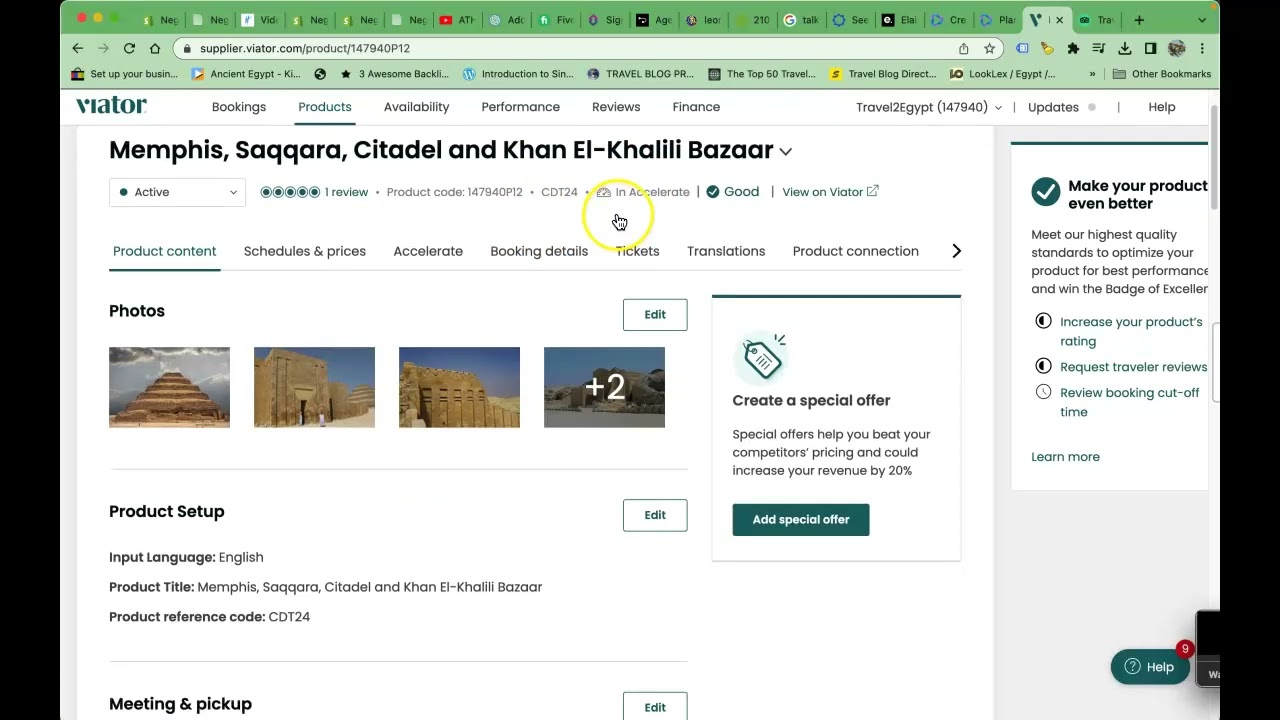The image size is (1280, 720).
Task: Show more bookmarks overflow chevron
Action: coord(1092,74)
